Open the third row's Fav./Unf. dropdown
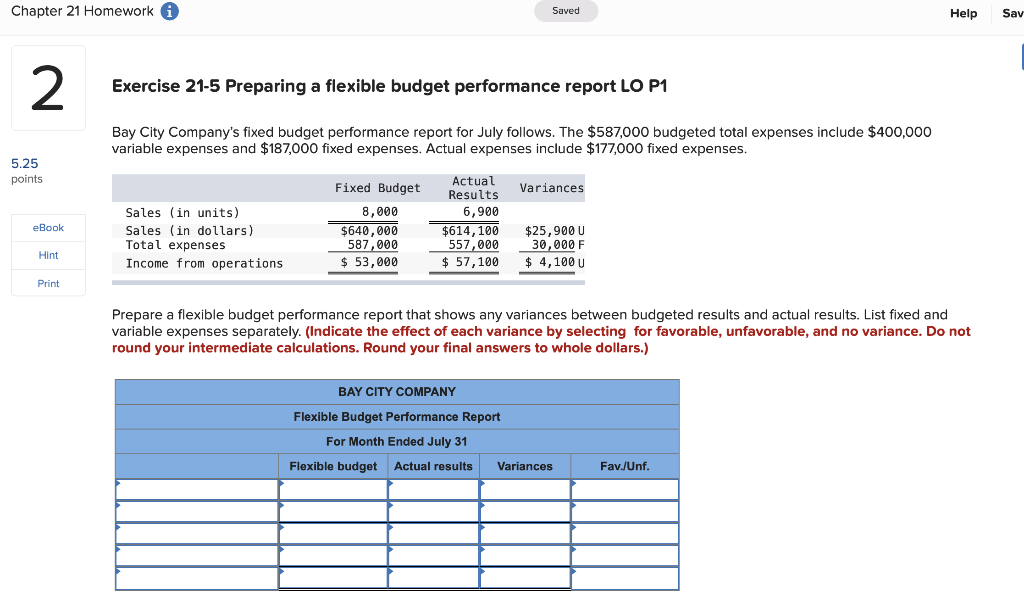Viewport: 1024px width, 597px height. click(x=625, y=534)
